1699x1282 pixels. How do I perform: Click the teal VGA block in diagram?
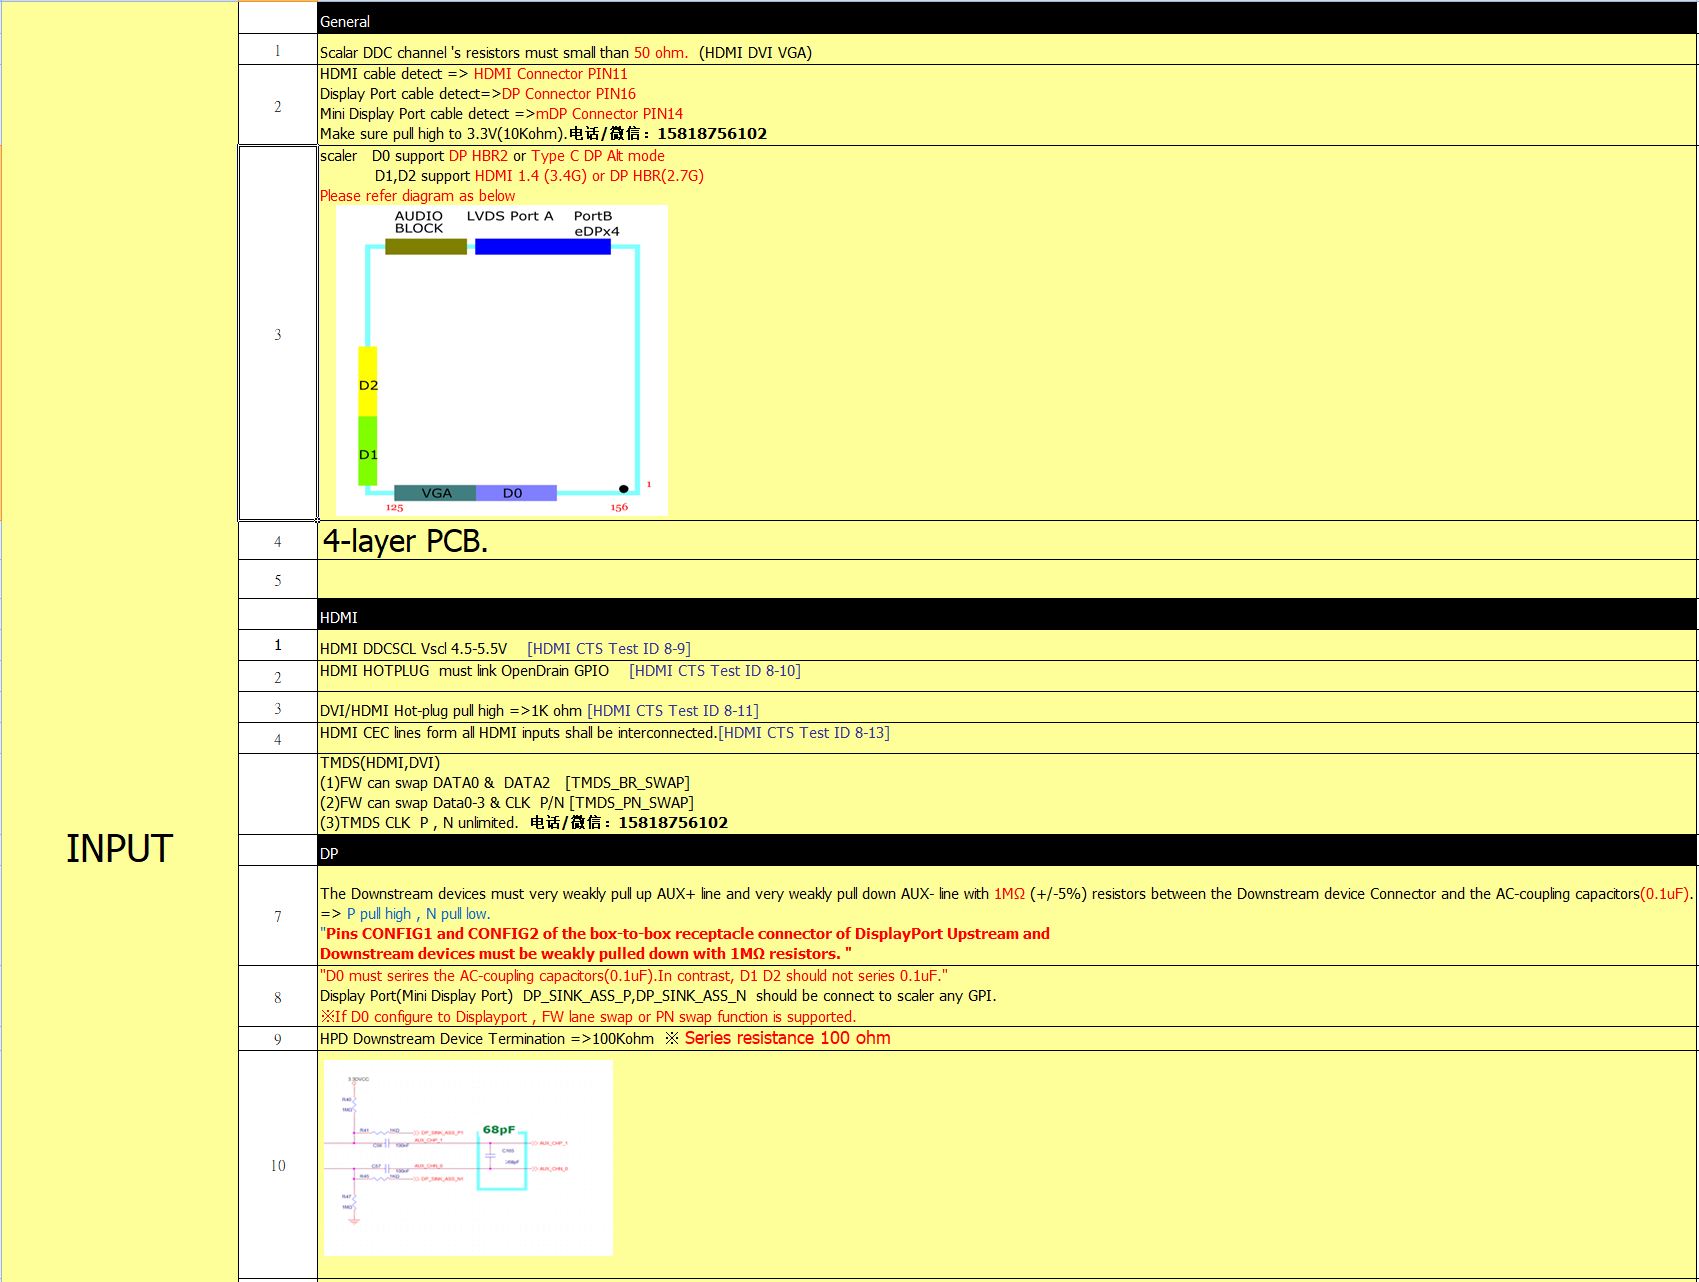tap(435, 493)
